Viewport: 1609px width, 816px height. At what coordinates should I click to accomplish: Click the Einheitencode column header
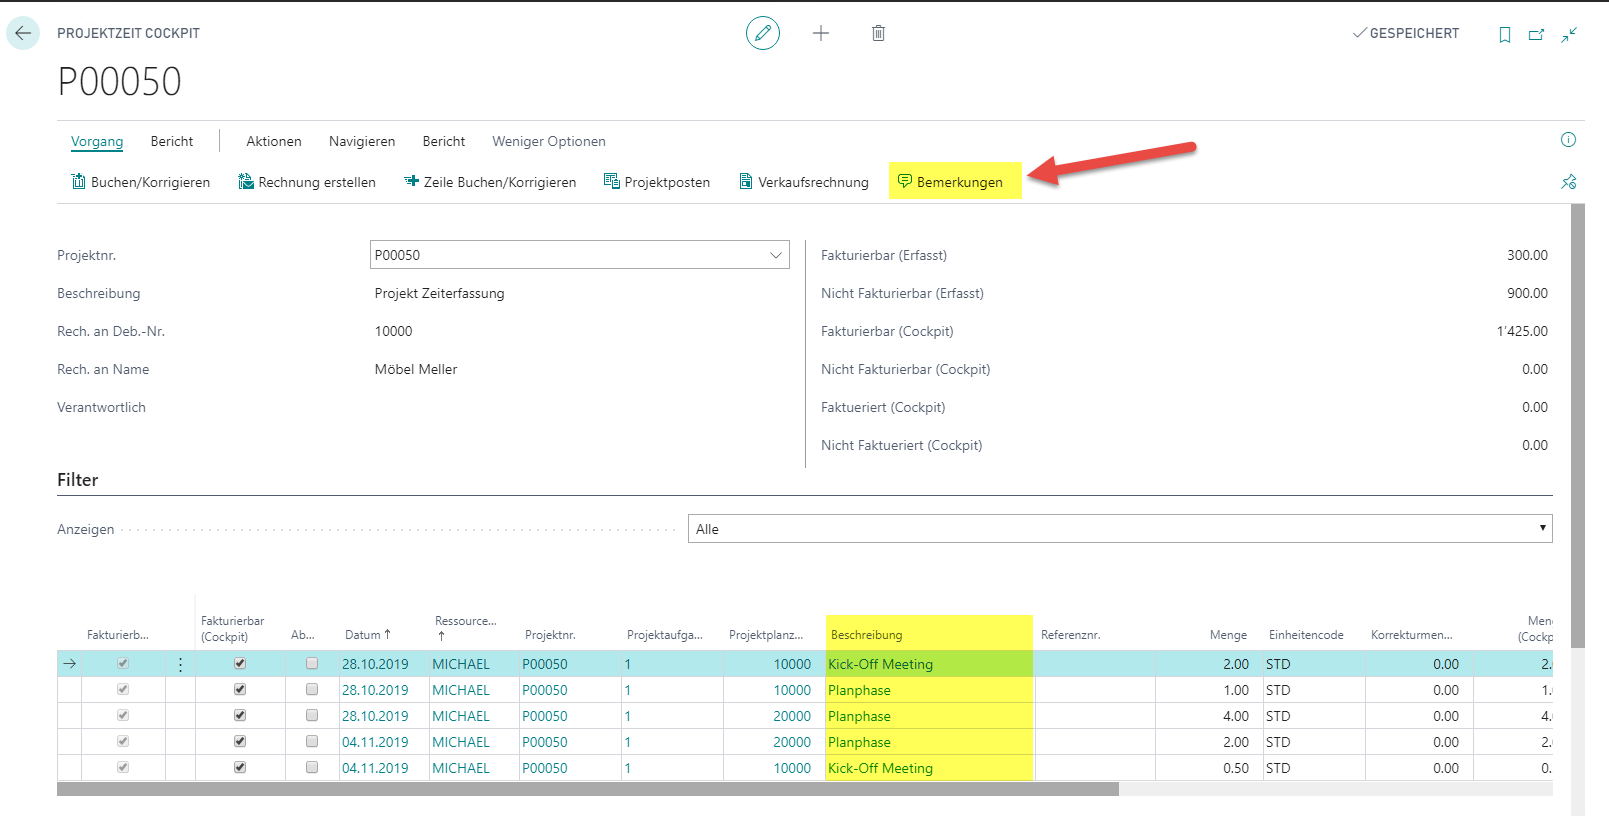(1306, 635)
